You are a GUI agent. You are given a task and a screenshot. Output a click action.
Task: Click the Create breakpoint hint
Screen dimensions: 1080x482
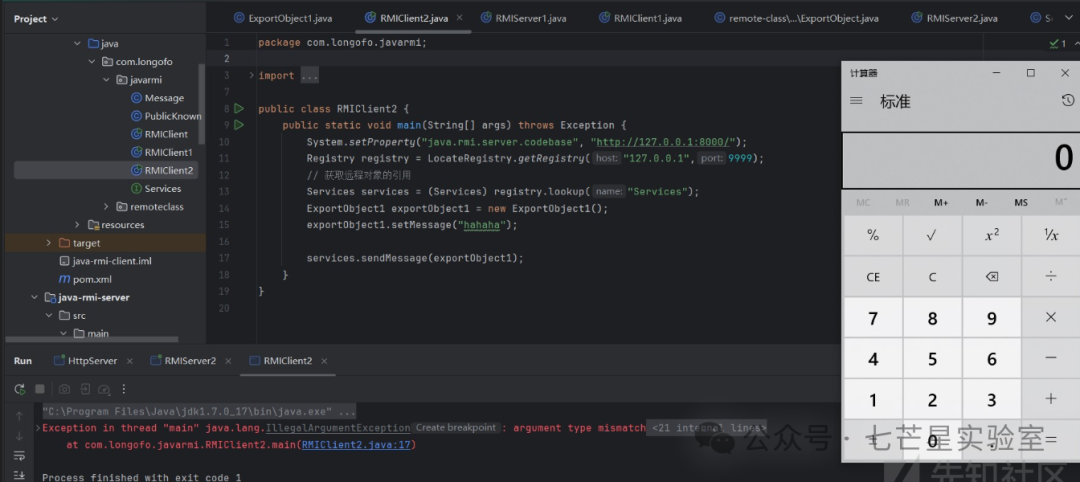(456, 428)
